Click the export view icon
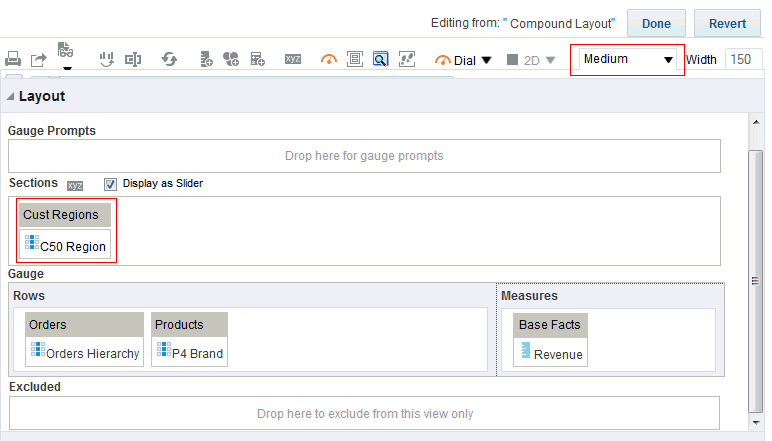Viewport: 772px width, 441px height. click(39, 60)
